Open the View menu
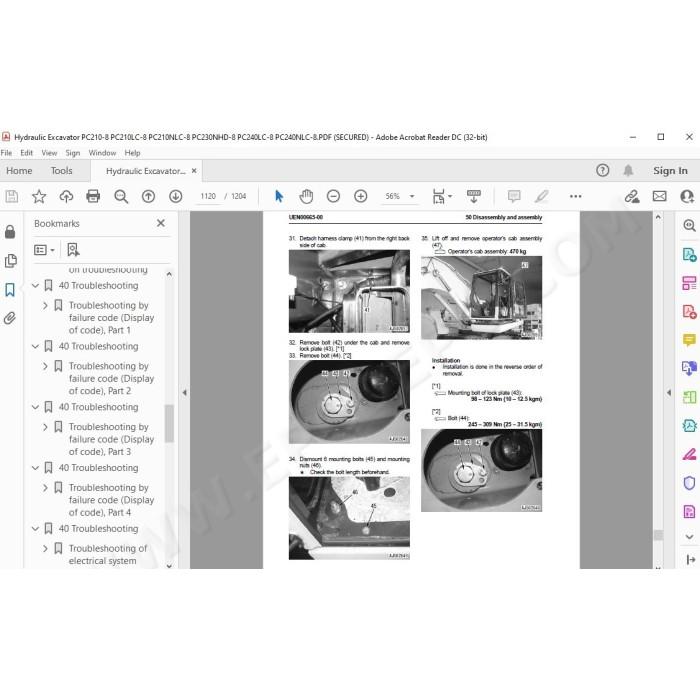 [49, 153]
